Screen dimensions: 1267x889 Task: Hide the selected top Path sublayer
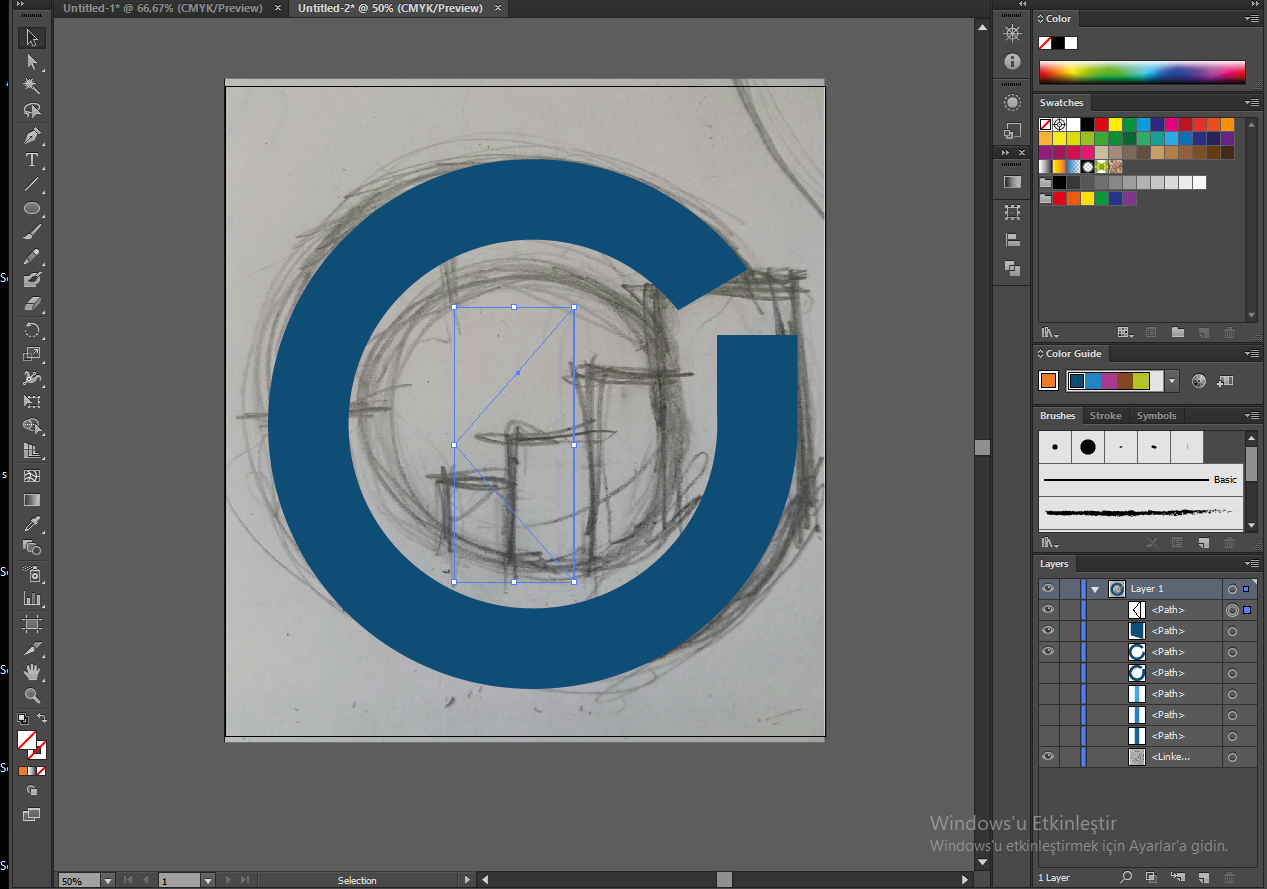click(x=1048, y=610)
